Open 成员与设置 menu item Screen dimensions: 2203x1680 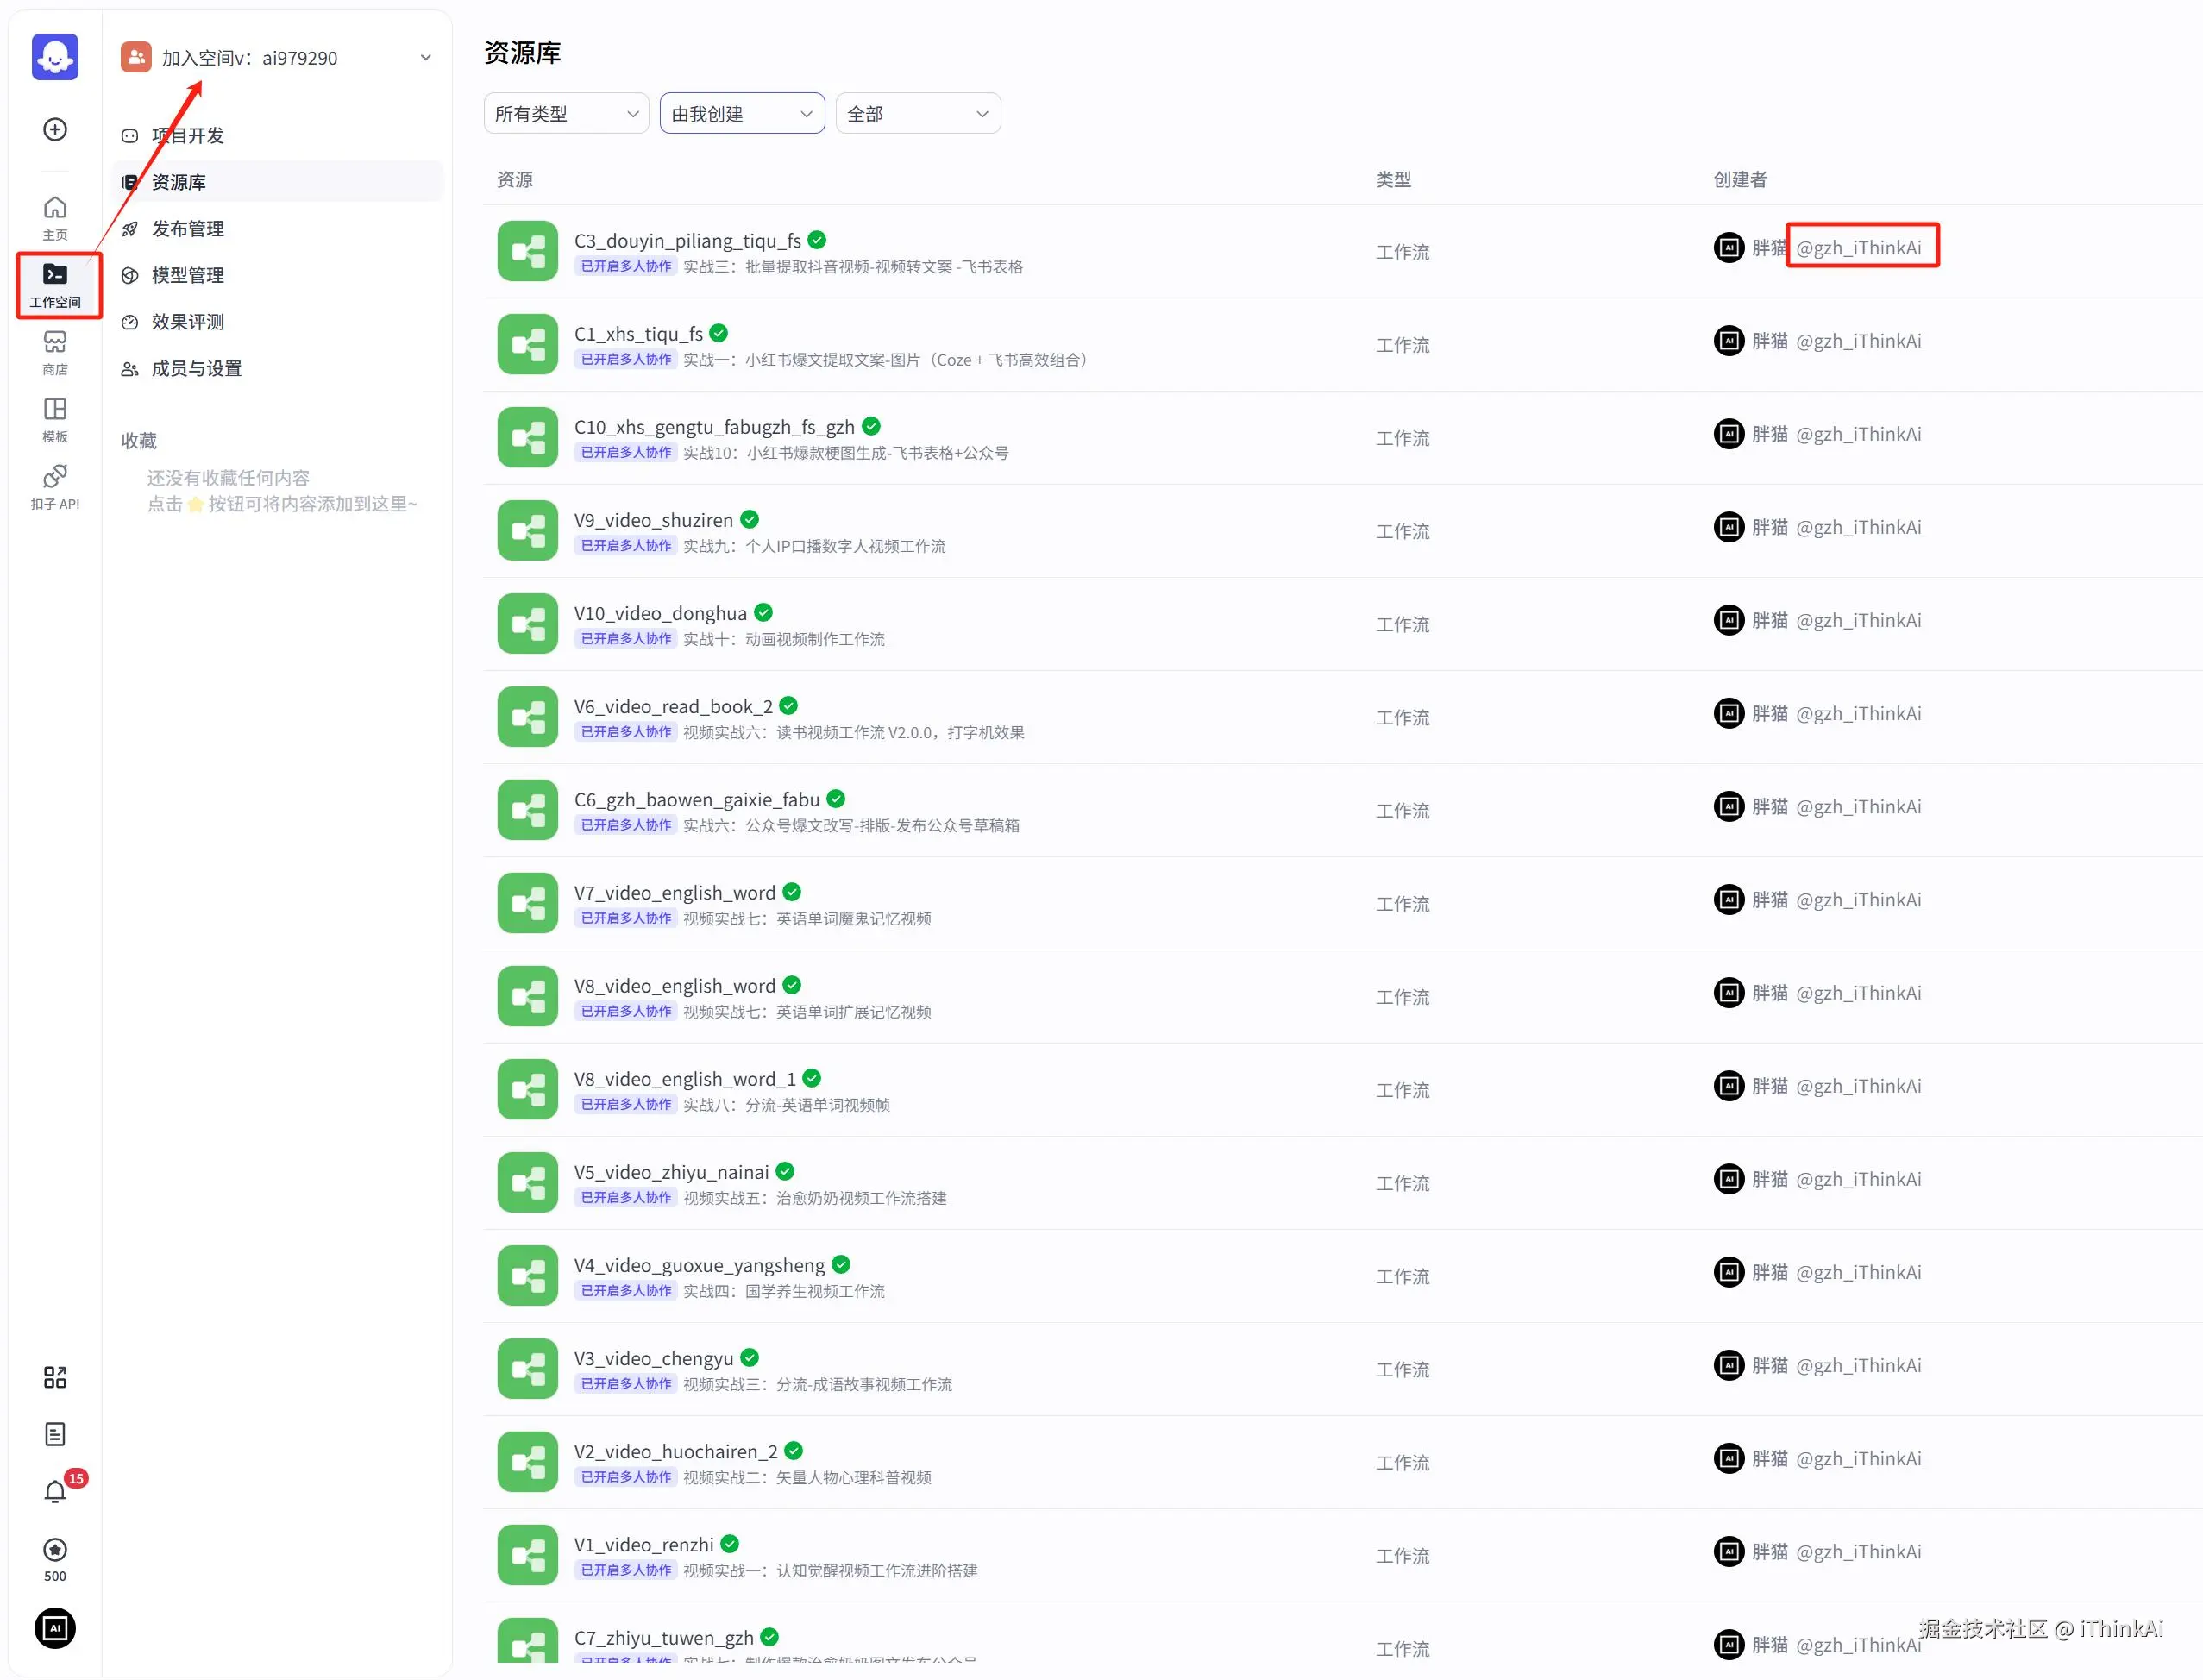click(196, 369)
